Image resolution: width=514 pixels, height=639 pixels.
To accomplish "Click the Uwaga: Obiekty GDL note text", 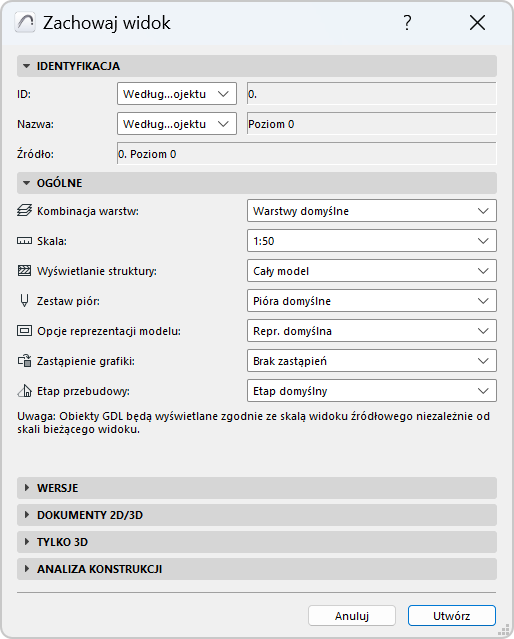I will [254, 423].
